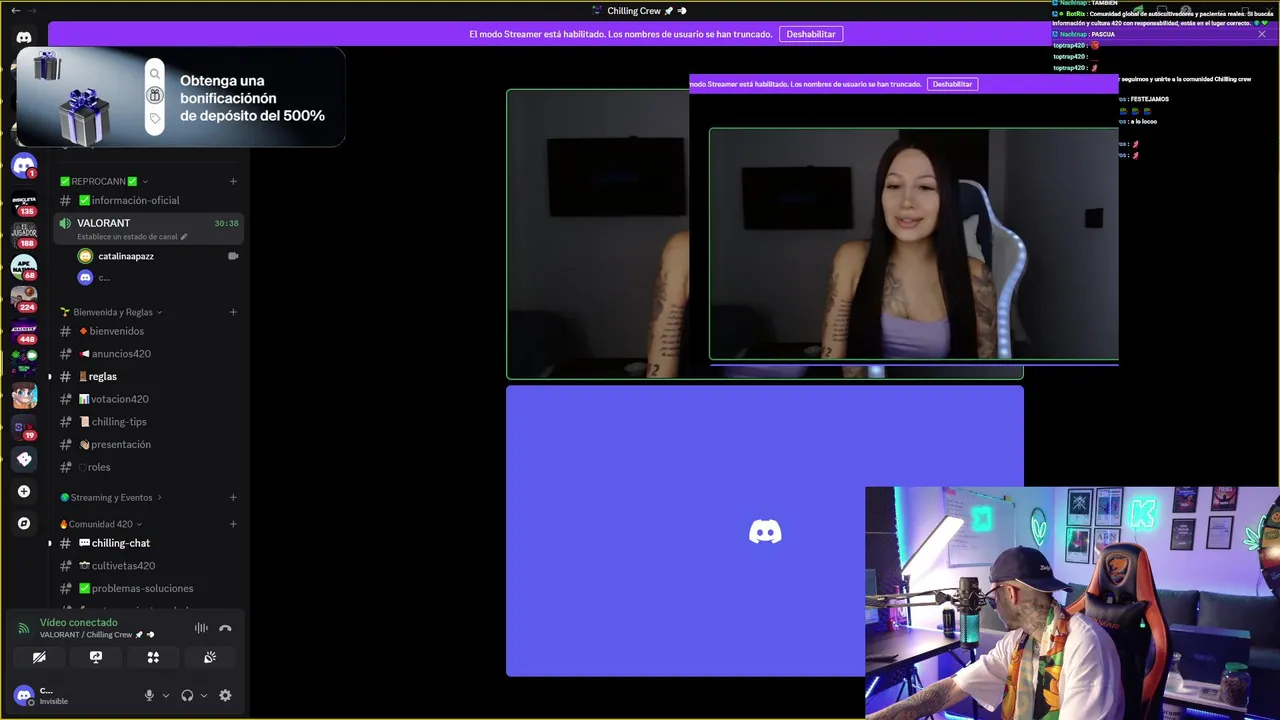Image resolution: width=1280 pixels, height=720 pixels.
Task: Open the Discord server with 1 notification
Action: (x=24, y=165)
